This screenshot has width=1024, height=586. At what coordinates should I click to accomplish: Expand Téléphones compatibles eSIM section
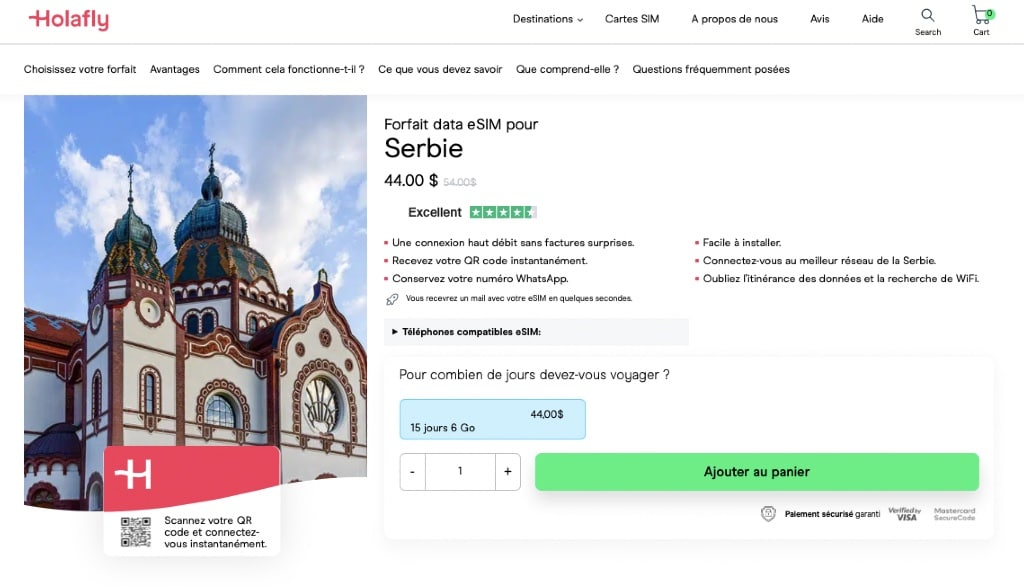coord(469,331)
